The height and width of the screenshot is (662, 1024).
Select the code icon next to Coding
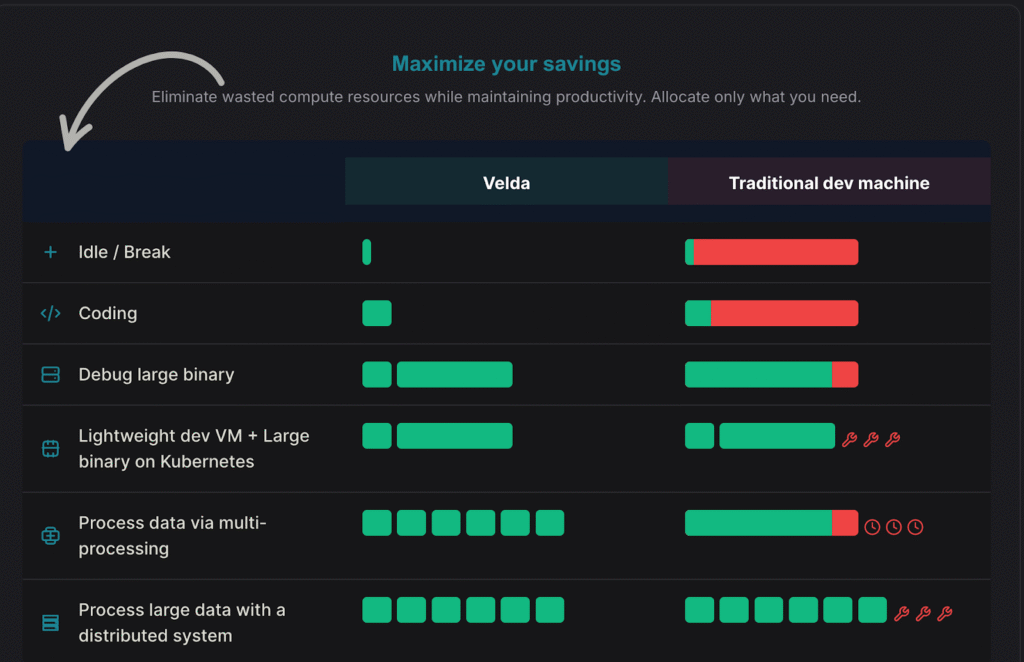[x=50, y=313]
